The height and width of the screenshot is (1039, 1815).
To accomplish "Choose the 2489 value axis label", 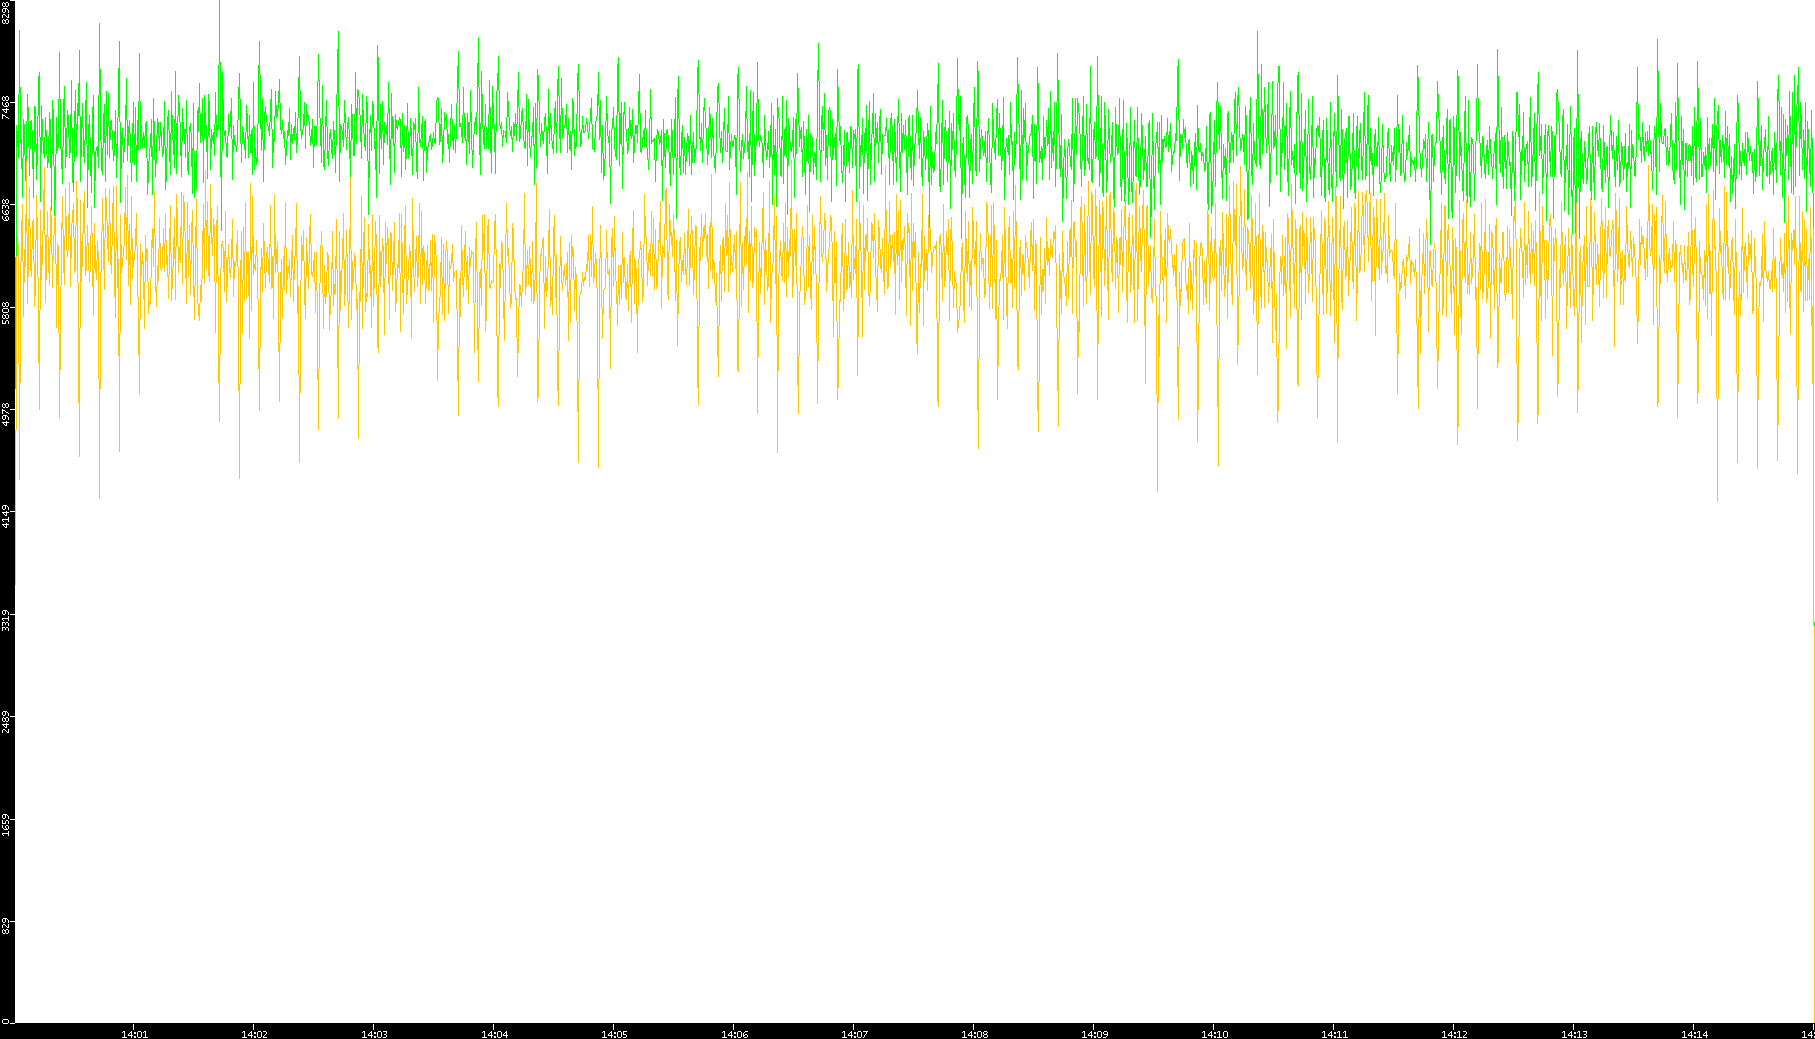I will pyautogui.click(x=6, y=722).
